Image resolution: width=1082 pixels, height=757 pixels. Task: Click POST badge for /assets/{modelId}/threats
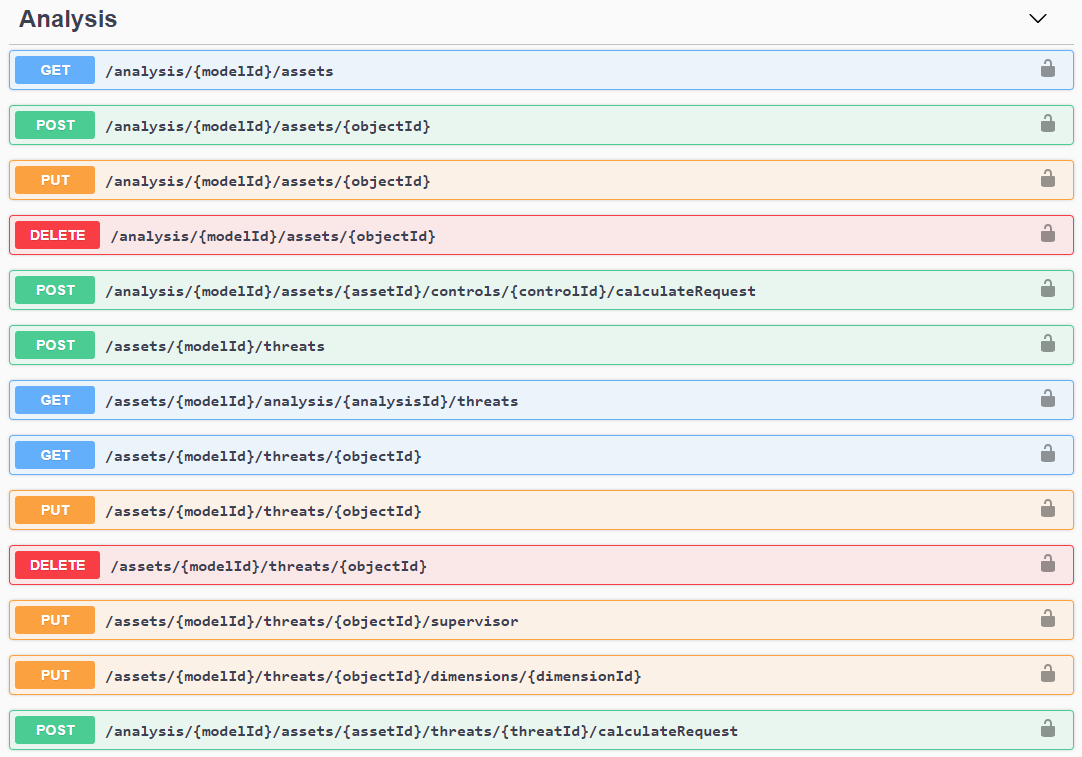pos(55,346)
